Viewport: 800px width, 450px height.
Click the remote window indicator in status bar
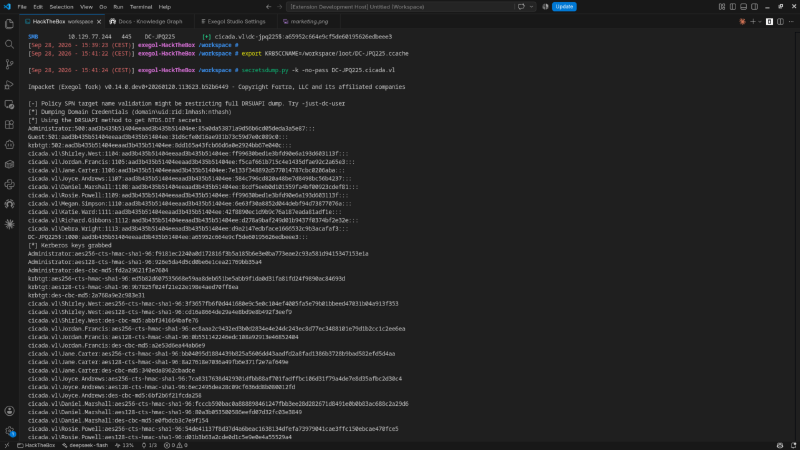click(7, 445)
